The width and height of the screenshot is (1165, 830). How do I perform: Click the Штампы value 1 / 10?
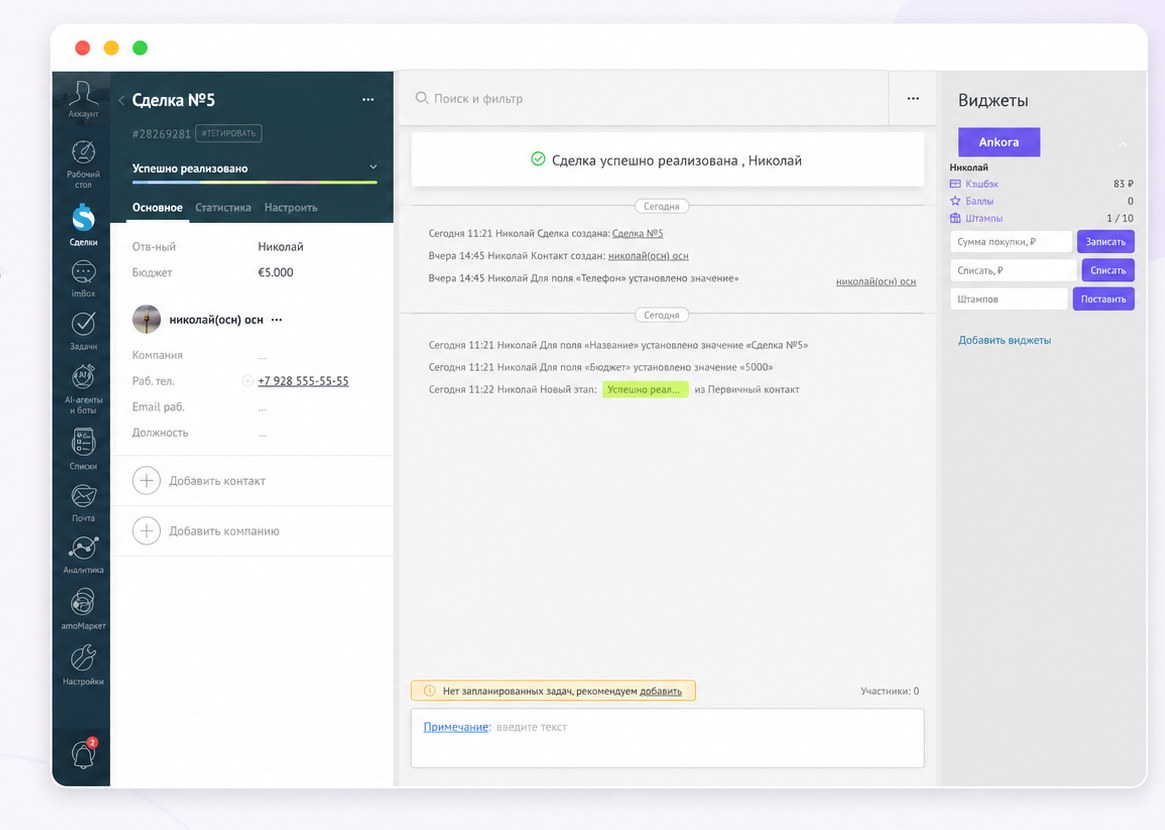click(1120, 218)
